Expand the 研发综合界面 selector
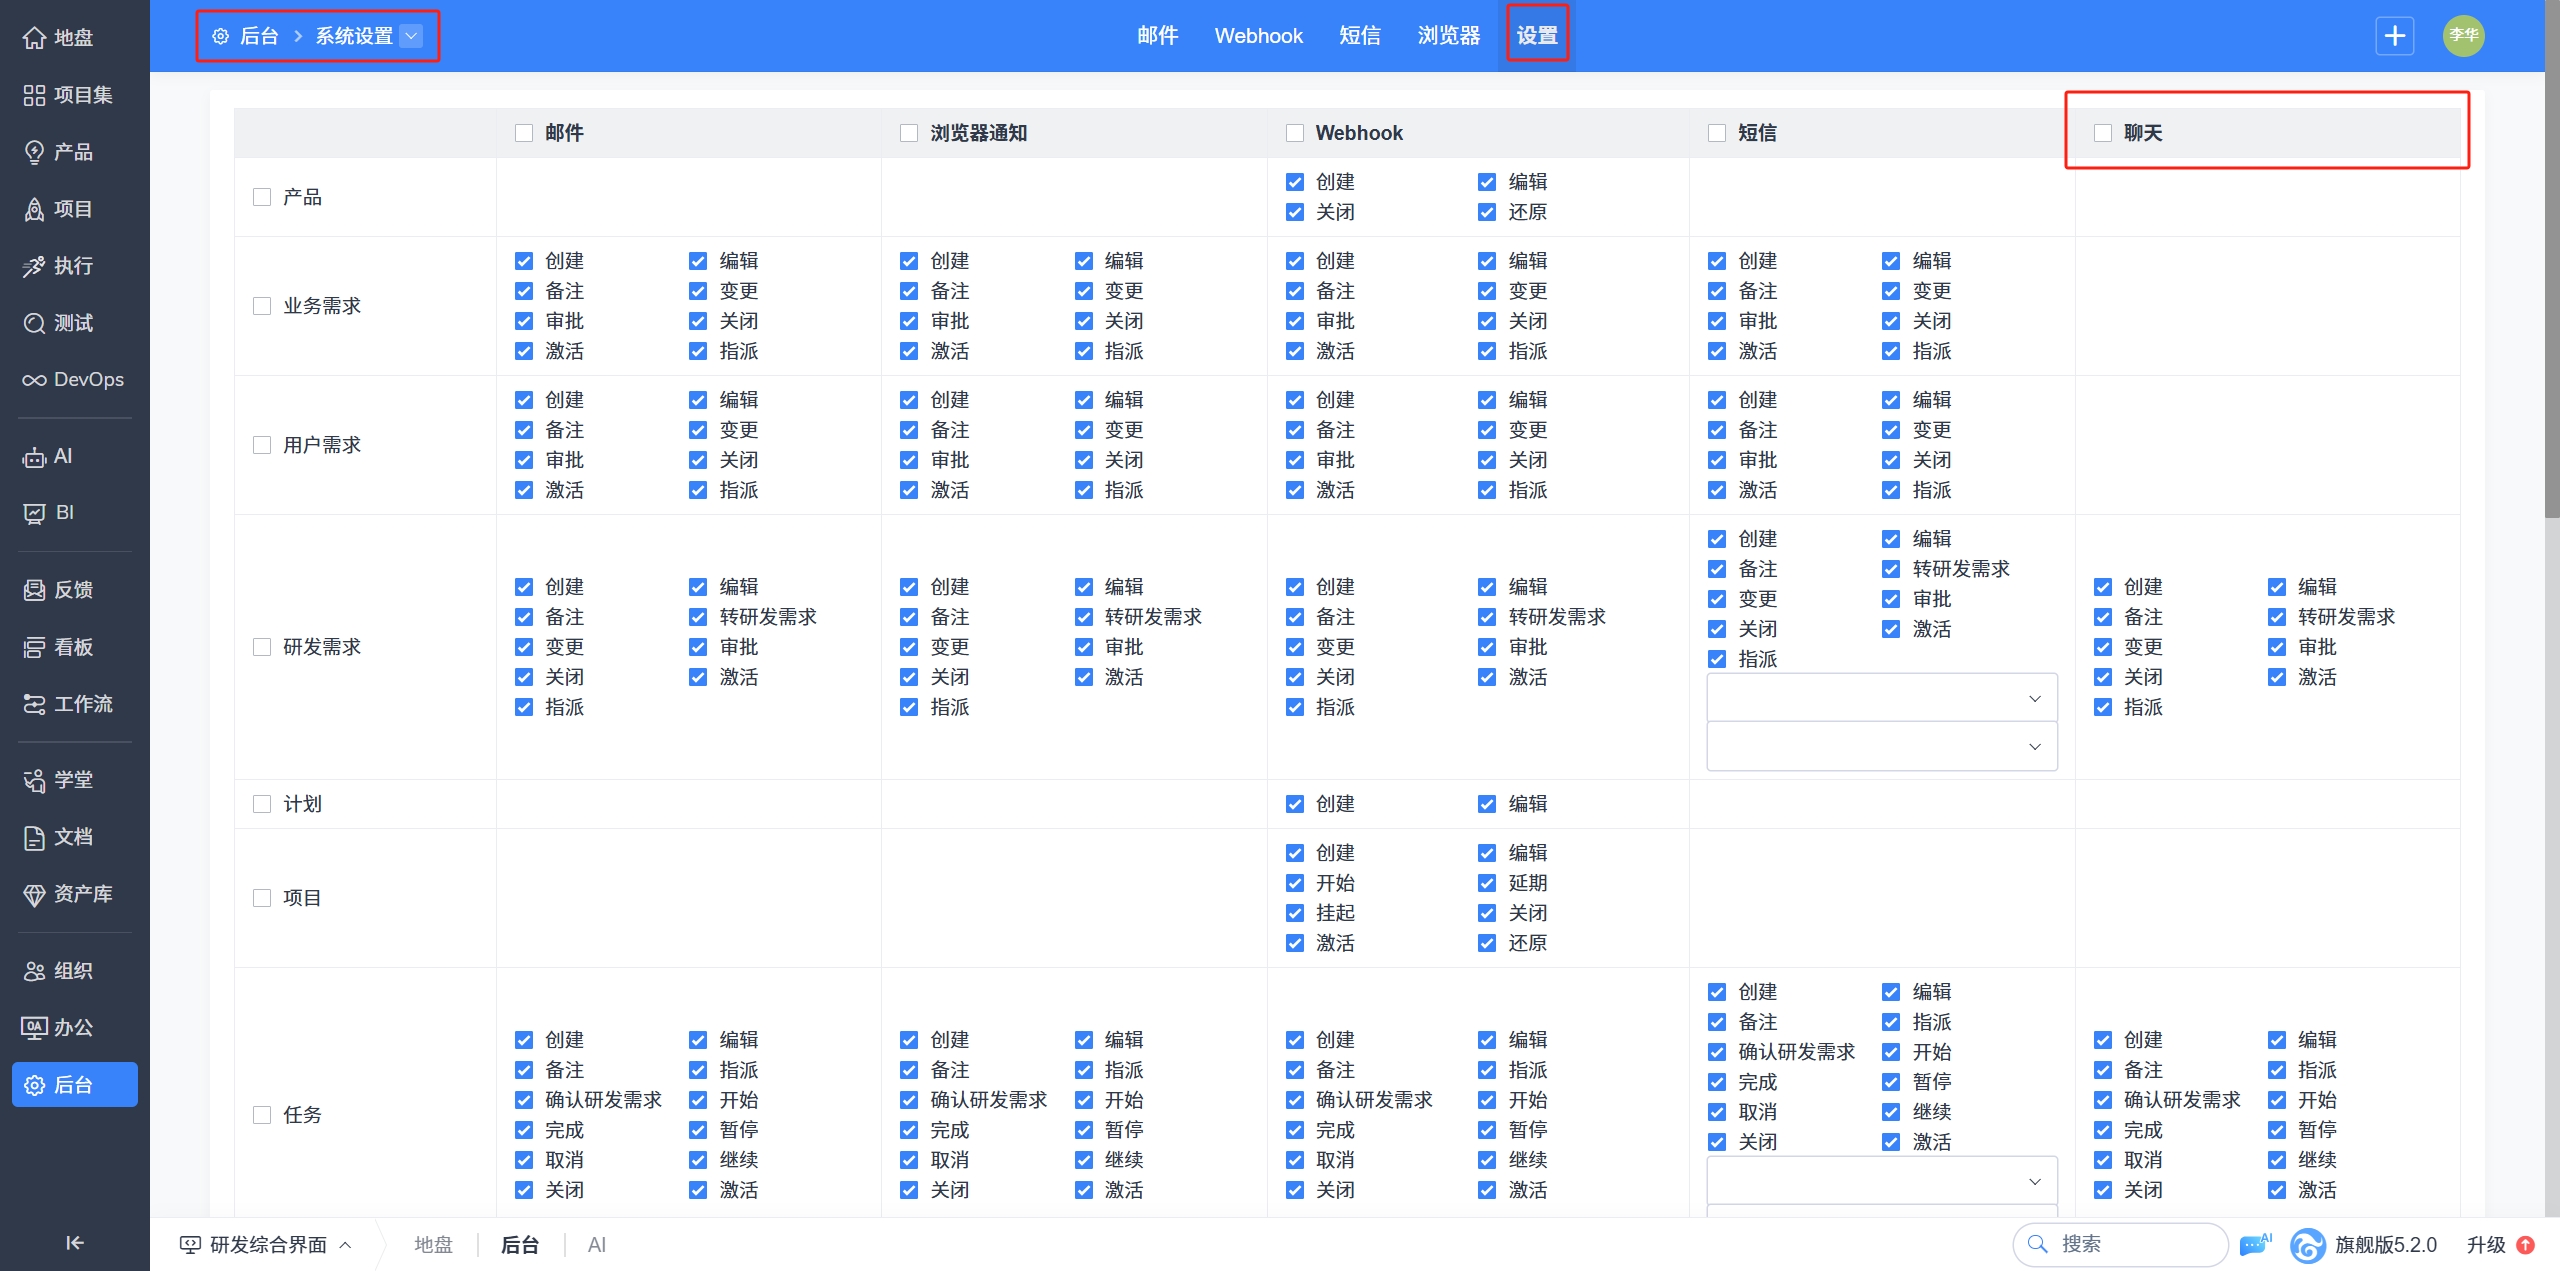Viewport: 2560px width, 1271px height. pyautogui.click(x=267, y=1244)
